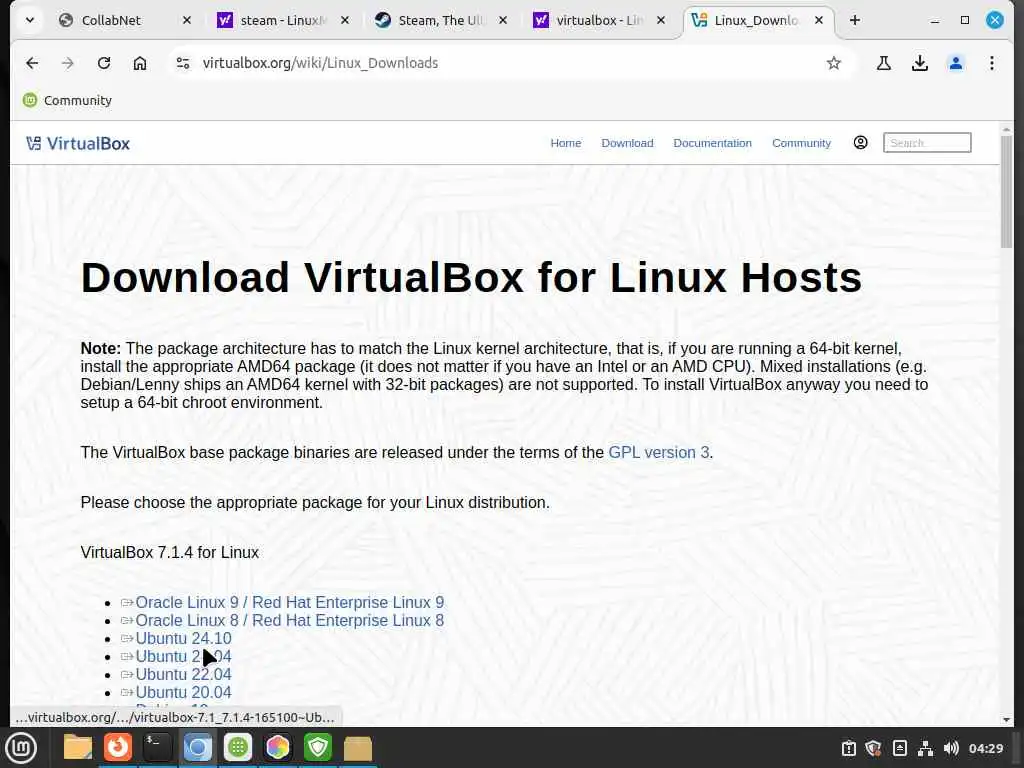Screen dimensions: 1024x768
Task: Close the steam - Linux tab
Action: coord(345,20)
